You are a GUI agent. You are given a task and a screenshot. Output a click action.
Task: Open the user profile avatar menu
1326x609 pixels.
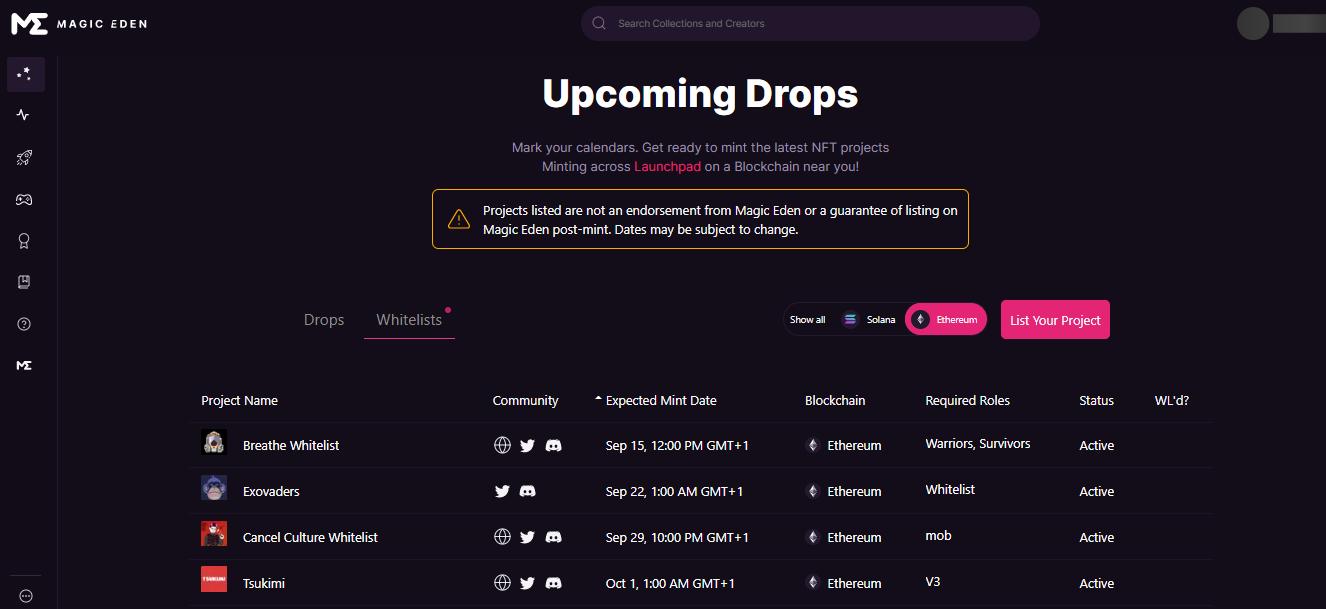point(1253,24)
